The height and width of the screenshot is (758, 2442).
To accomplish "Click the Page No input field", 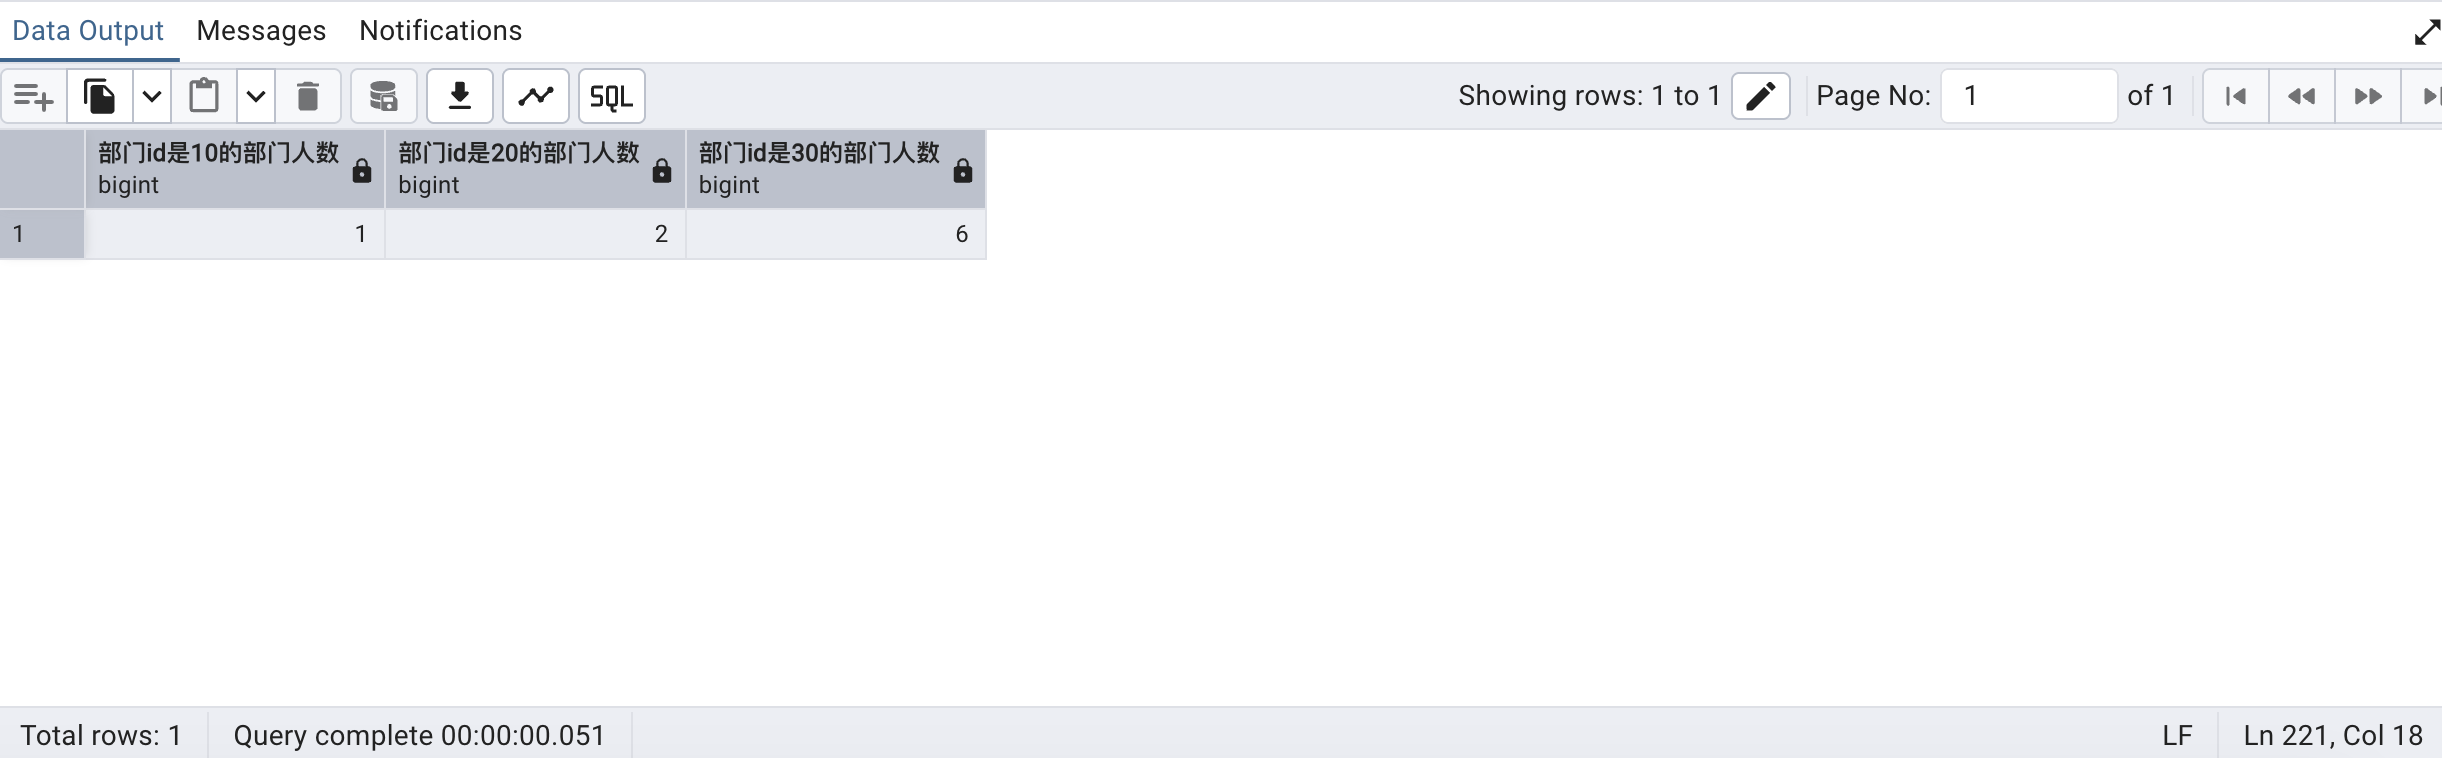I will pyautogui.click(x=2028, y=96).
